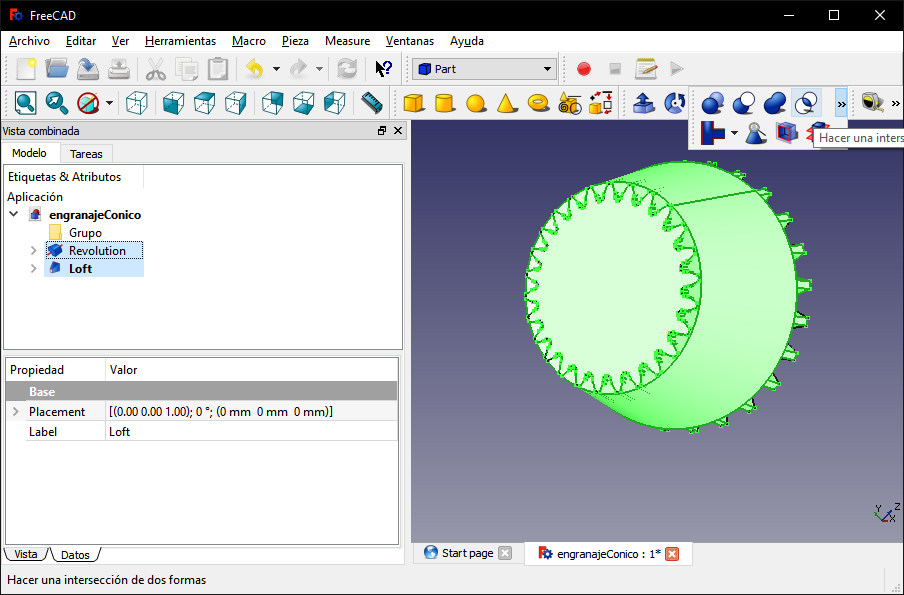Run a boolean operation on shapes
This screenshot has width=904, height=595.
[713, 103]
